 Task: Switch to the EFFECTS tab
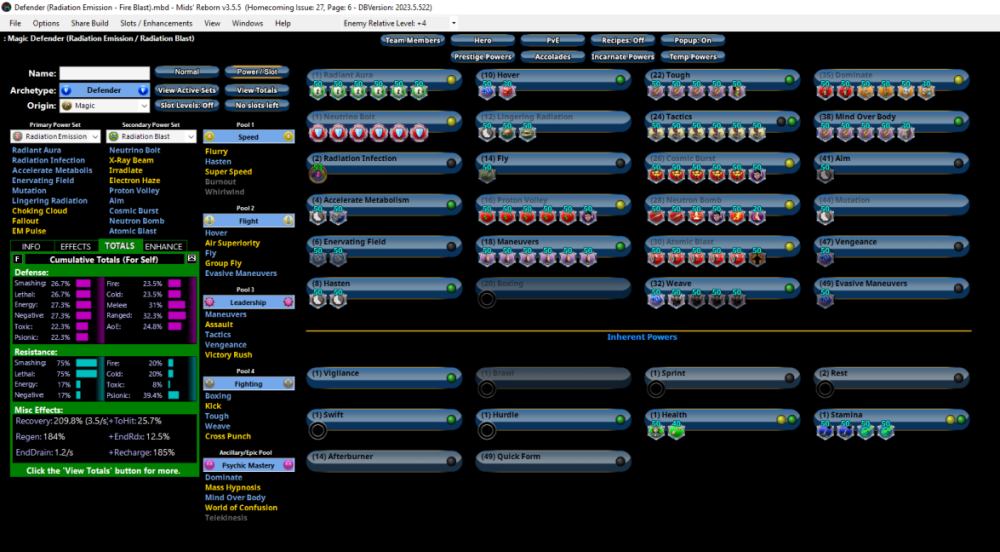pos(75,246)
